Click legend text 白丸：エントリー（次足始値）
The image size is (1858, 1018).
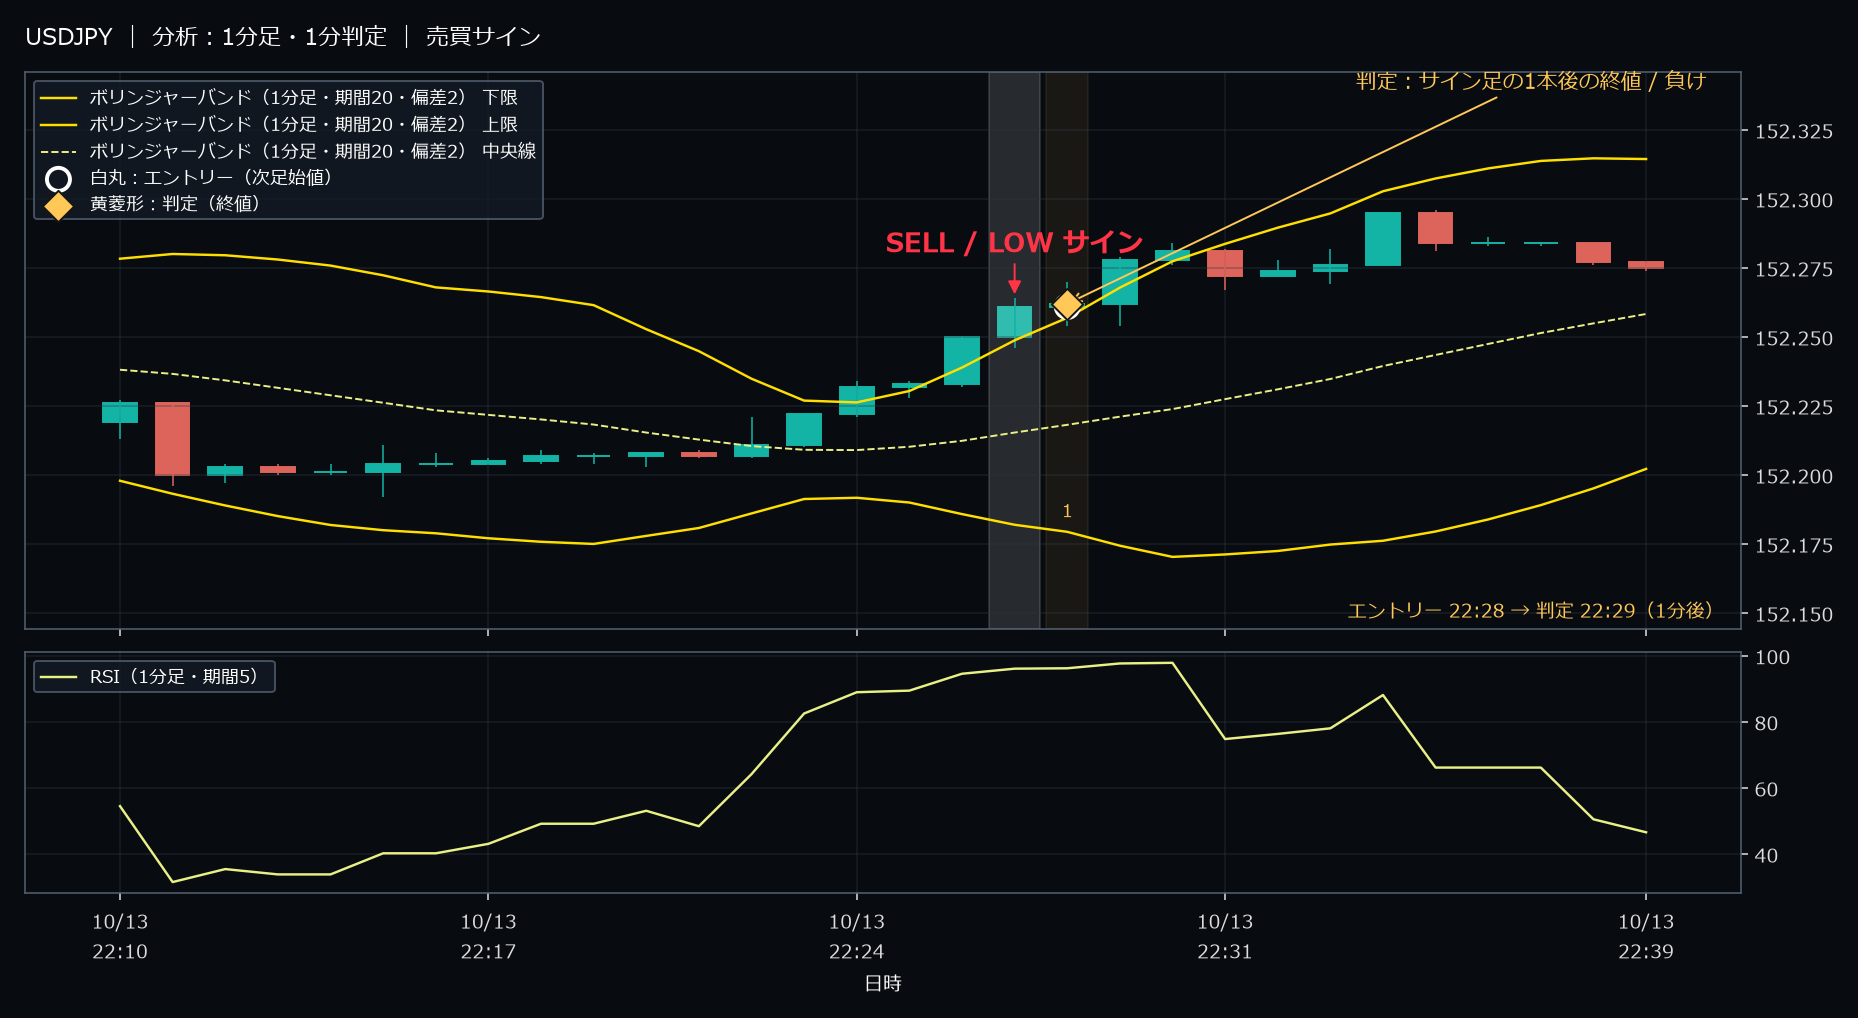point(211,178)
